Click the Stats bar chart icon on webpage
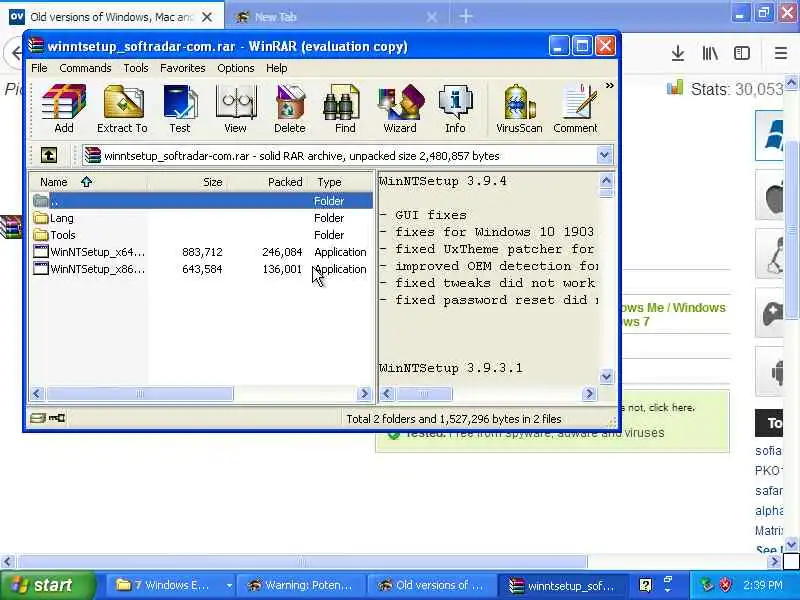The height and width of the screenshot is (600, 800). click(674, 88)
